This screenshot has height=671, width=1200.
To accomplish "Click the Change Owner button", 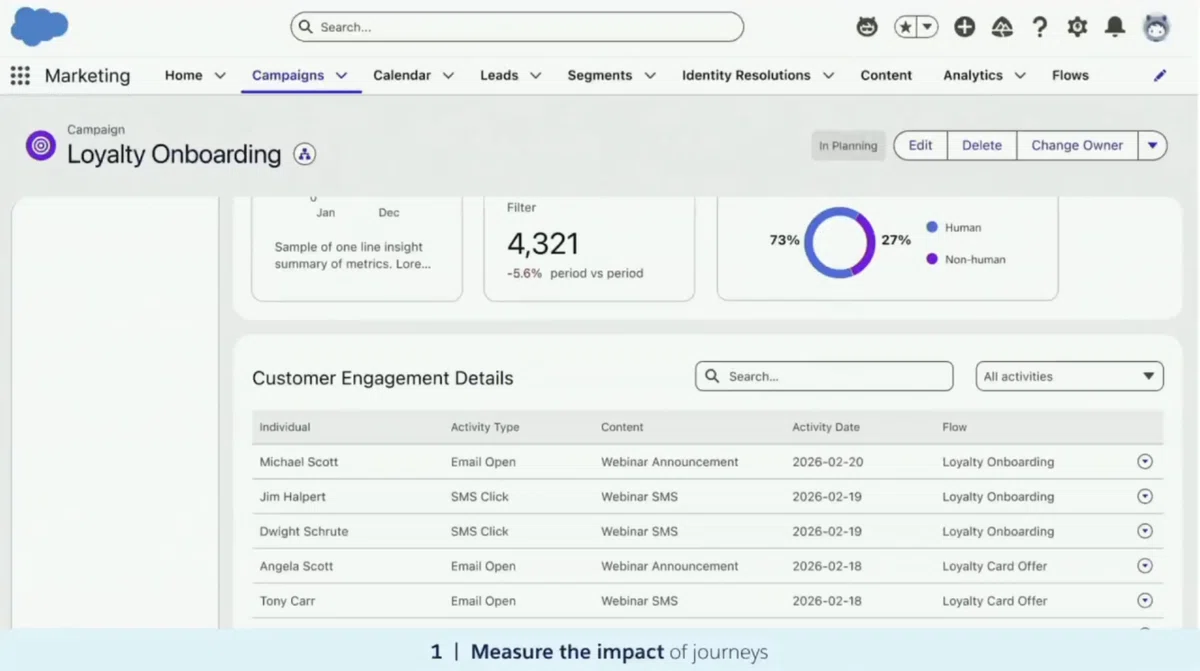I will coord(1077,145).
